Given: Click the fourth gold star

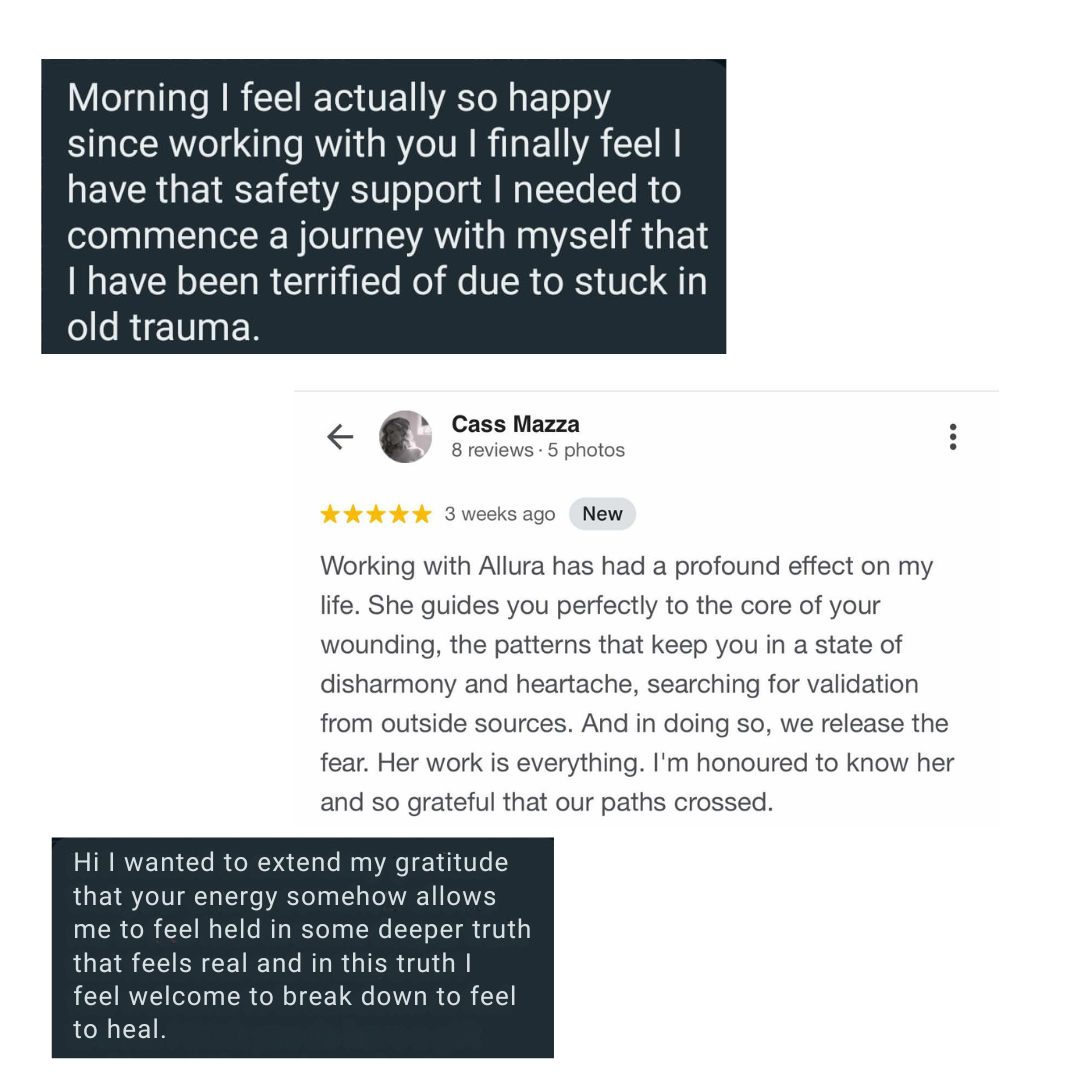Looking at the screenshot, I should pos(399,514).
